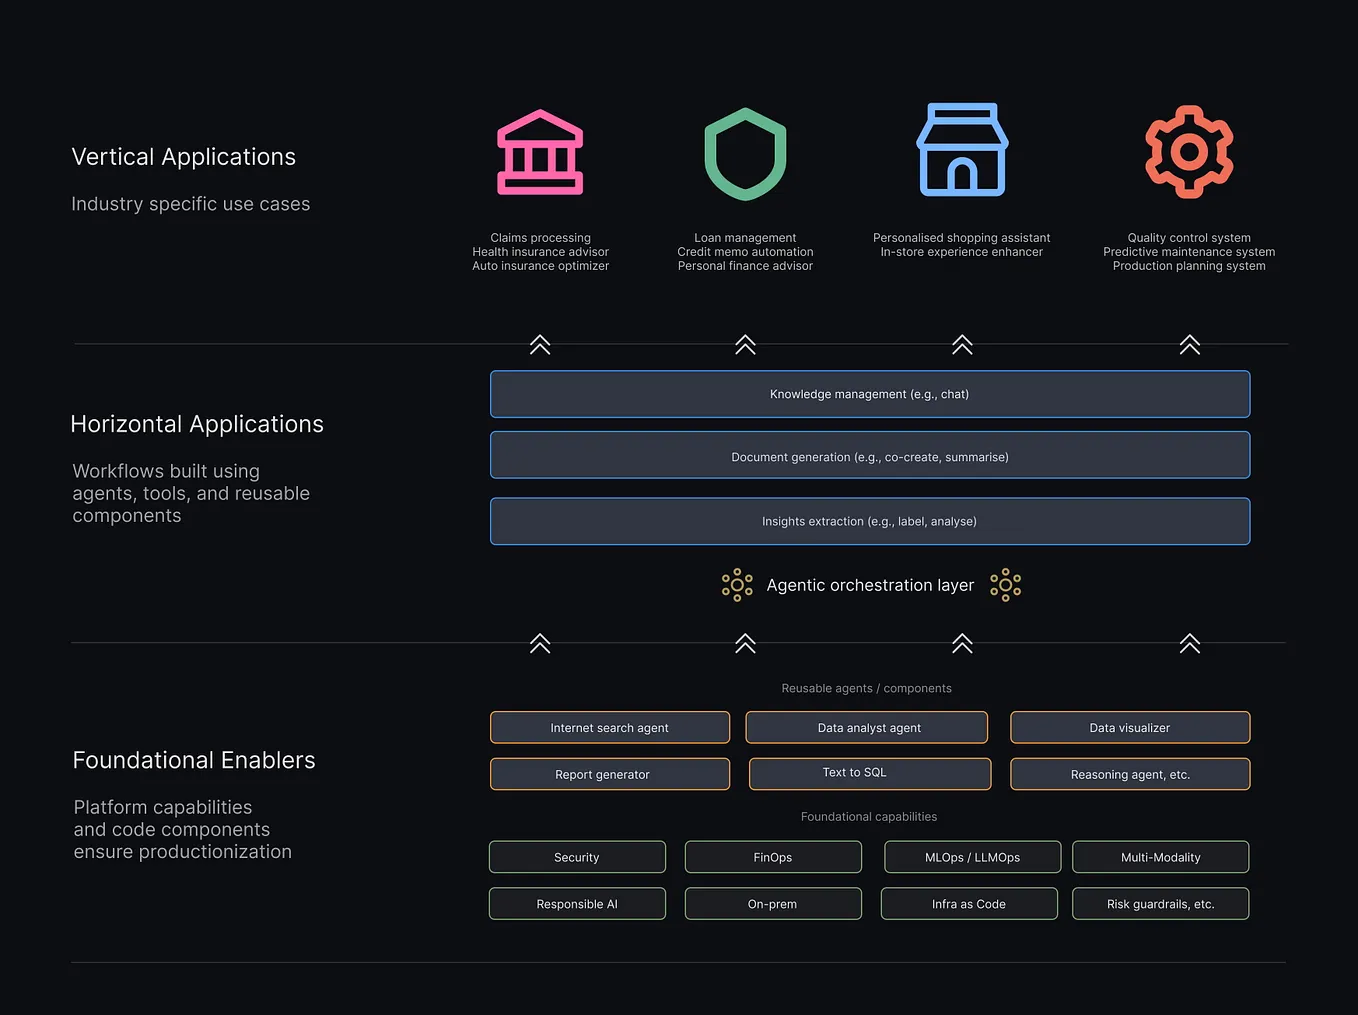Viewport: 1358px width, 1015px height.
Task: Toggle the Security capability
Action: 577,857
